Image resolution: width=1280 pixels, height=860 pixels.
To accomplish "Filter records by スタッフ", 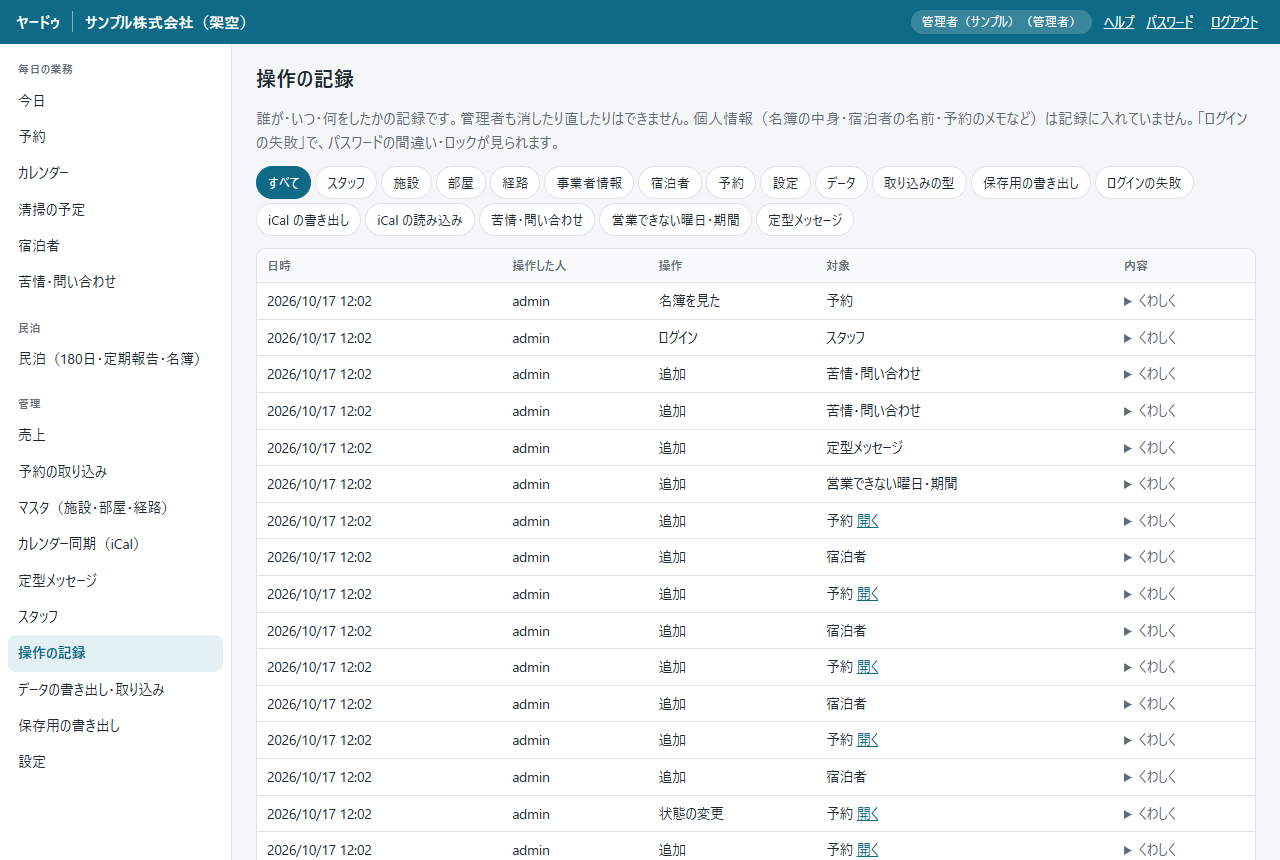I will (346, 183).
